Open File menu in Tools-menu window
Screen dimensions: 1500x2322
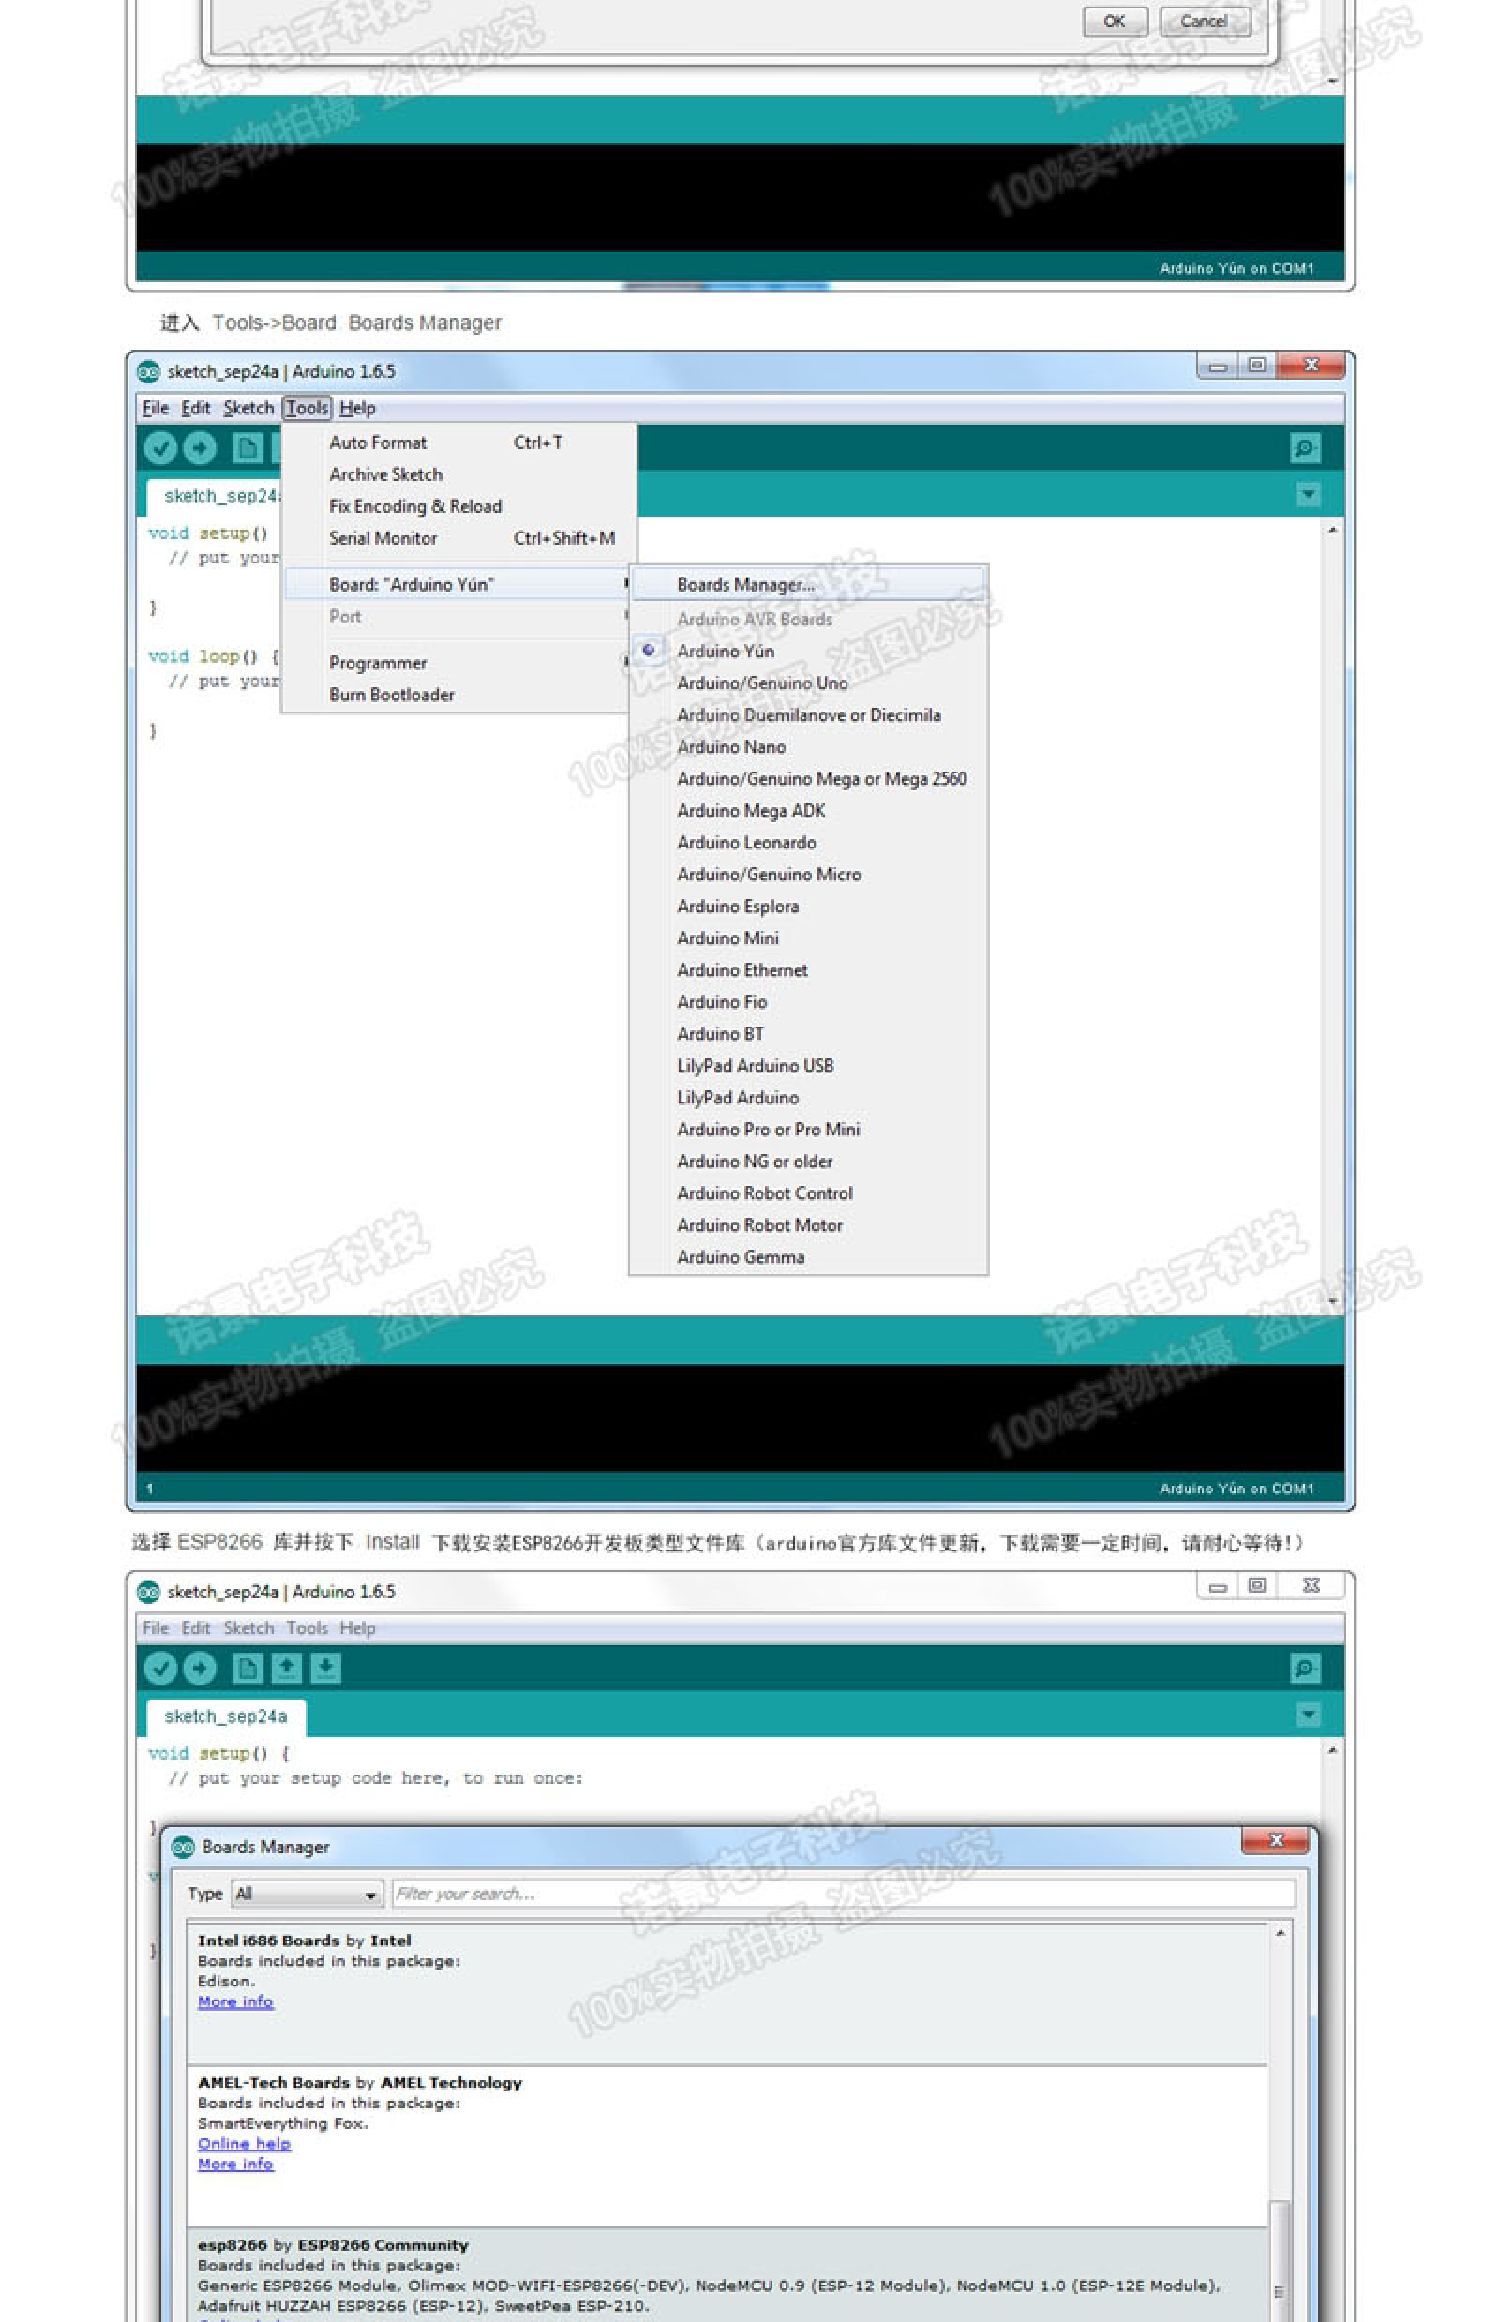156,408
